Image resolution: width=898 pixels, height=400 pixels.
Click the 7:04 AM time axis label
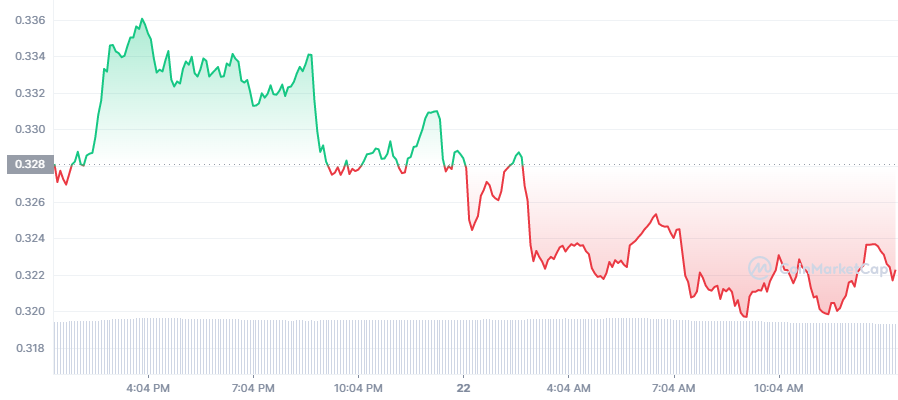(672, 389)
